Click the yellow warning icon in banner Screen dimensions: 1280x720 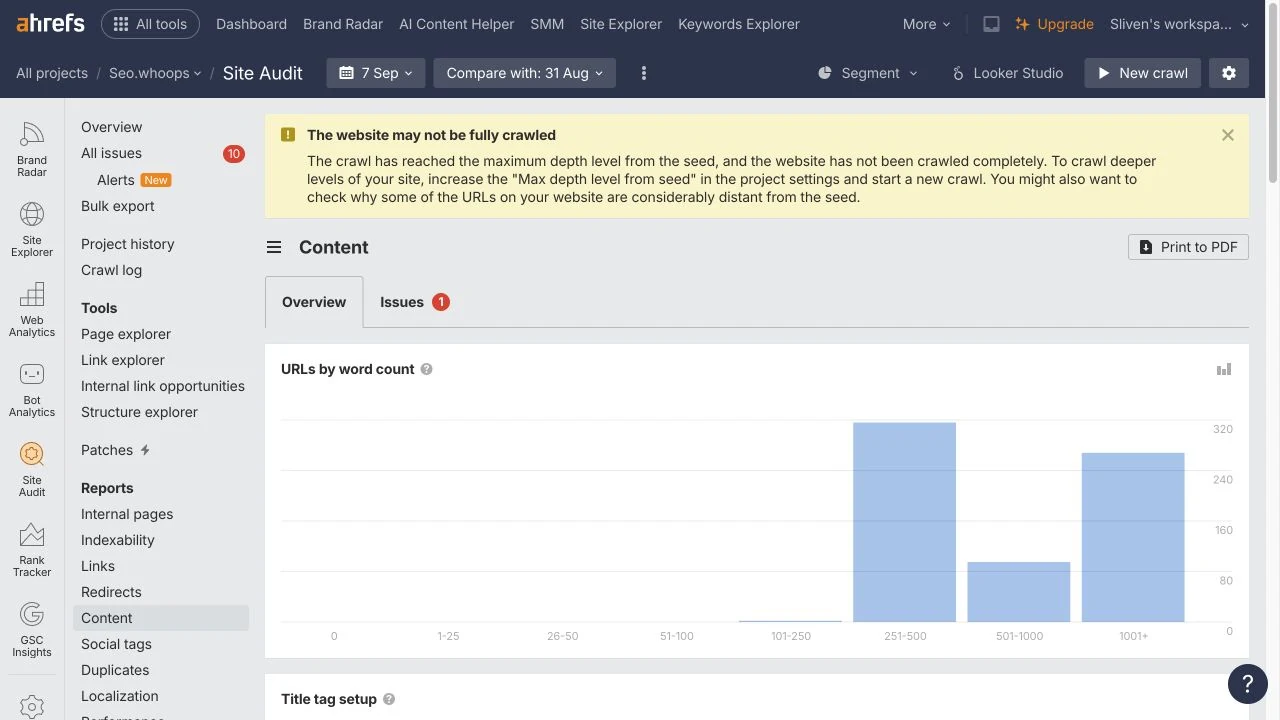coord(288,134)
